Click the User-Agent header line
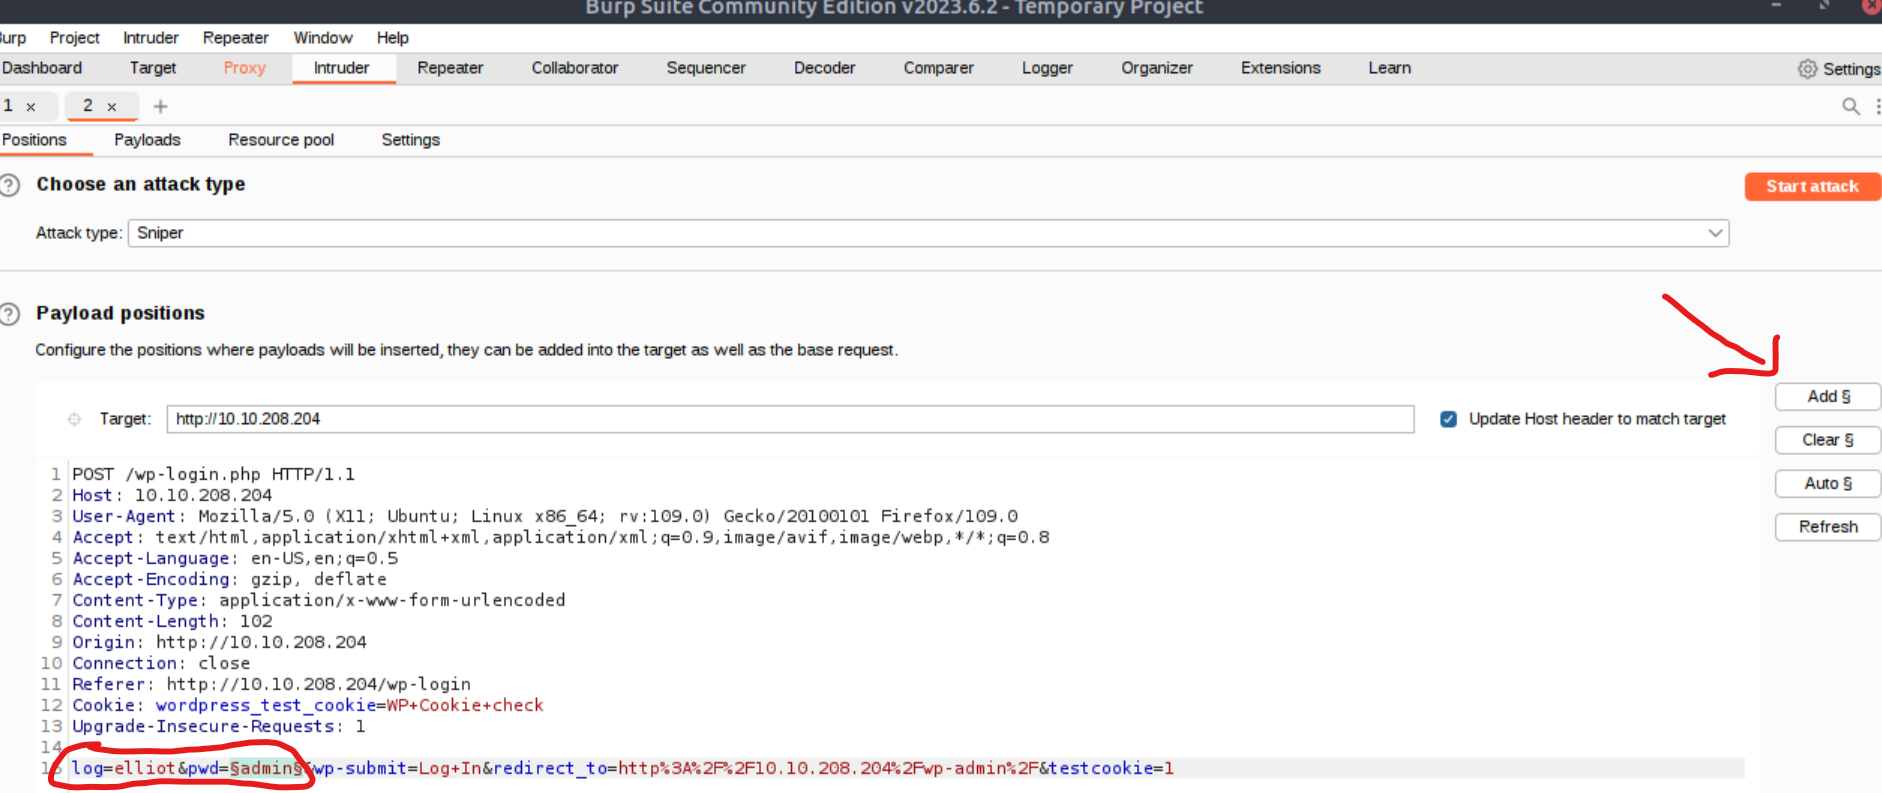Image resolution: width=1882 pixels, height=793 pixels. pos(545,516)
